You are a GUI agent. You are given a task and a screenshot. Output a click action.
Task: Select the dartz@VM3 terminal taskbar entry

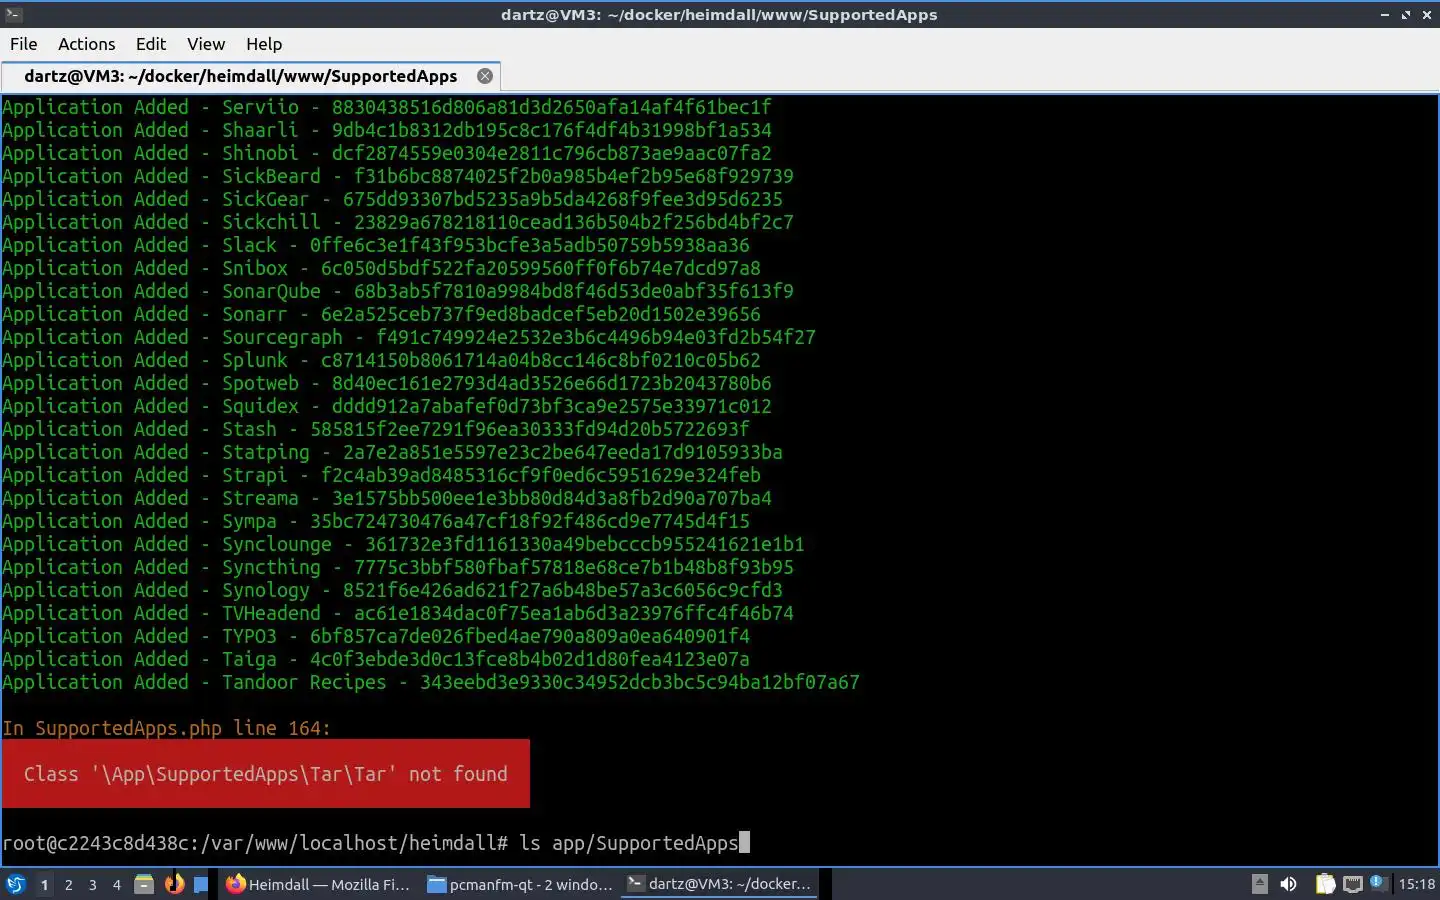tap(720, 884)
